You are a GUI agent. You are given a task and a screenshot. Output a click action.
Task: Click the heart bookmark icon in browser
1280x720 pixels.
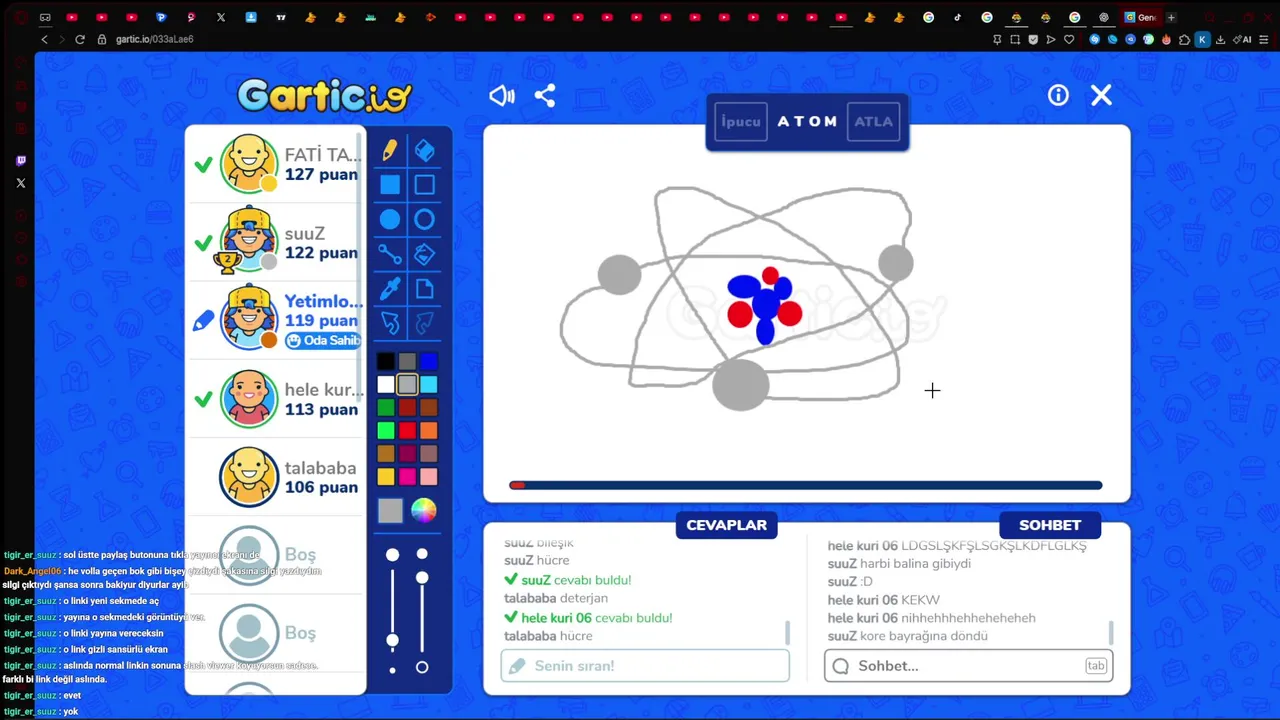(1069, 39)
